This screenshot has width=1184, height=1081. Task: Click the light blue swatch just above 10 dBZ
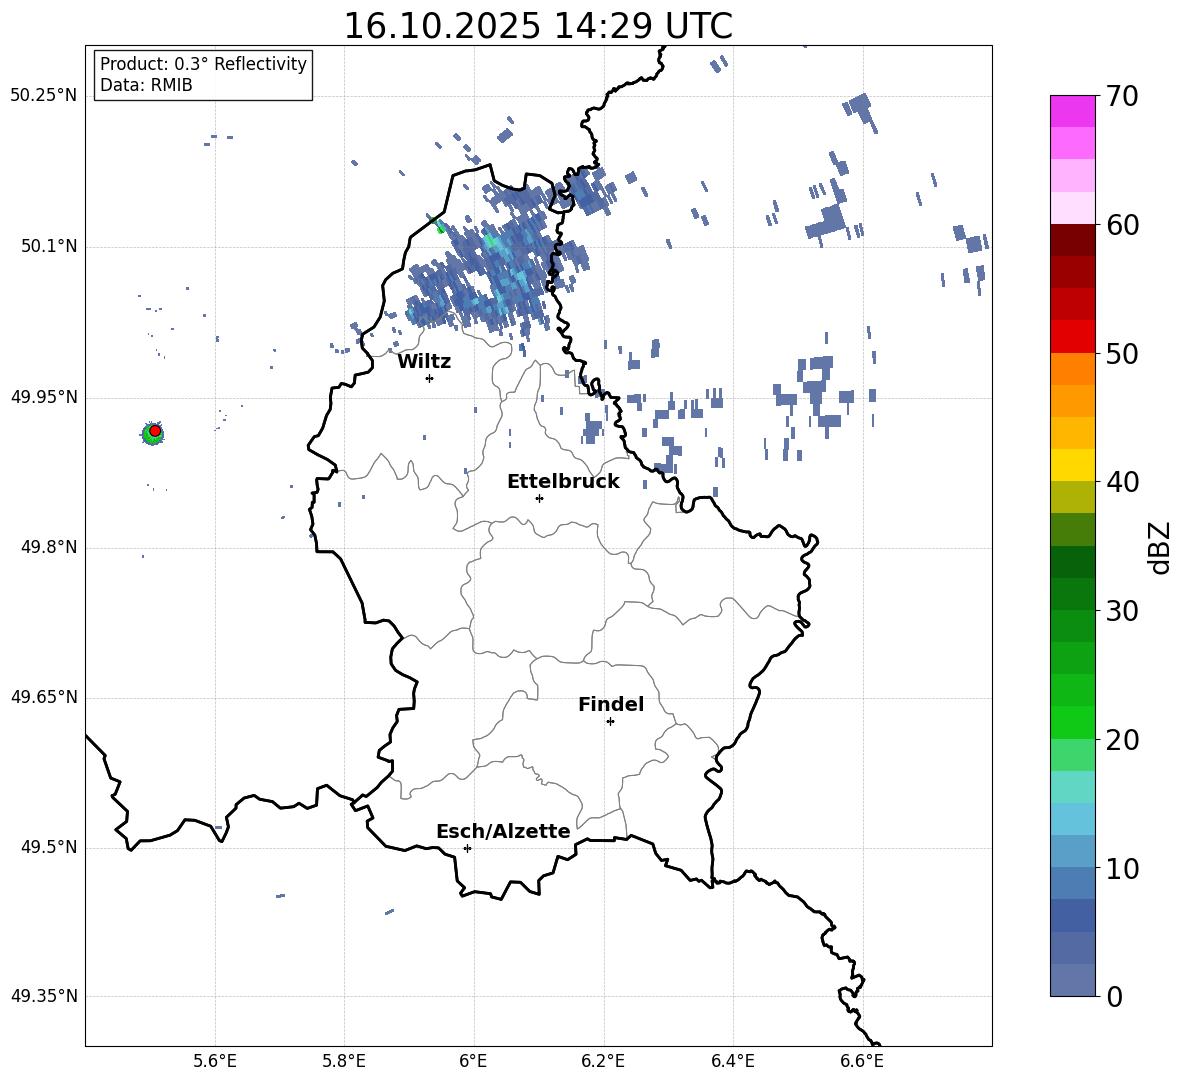click(1073, 852)
